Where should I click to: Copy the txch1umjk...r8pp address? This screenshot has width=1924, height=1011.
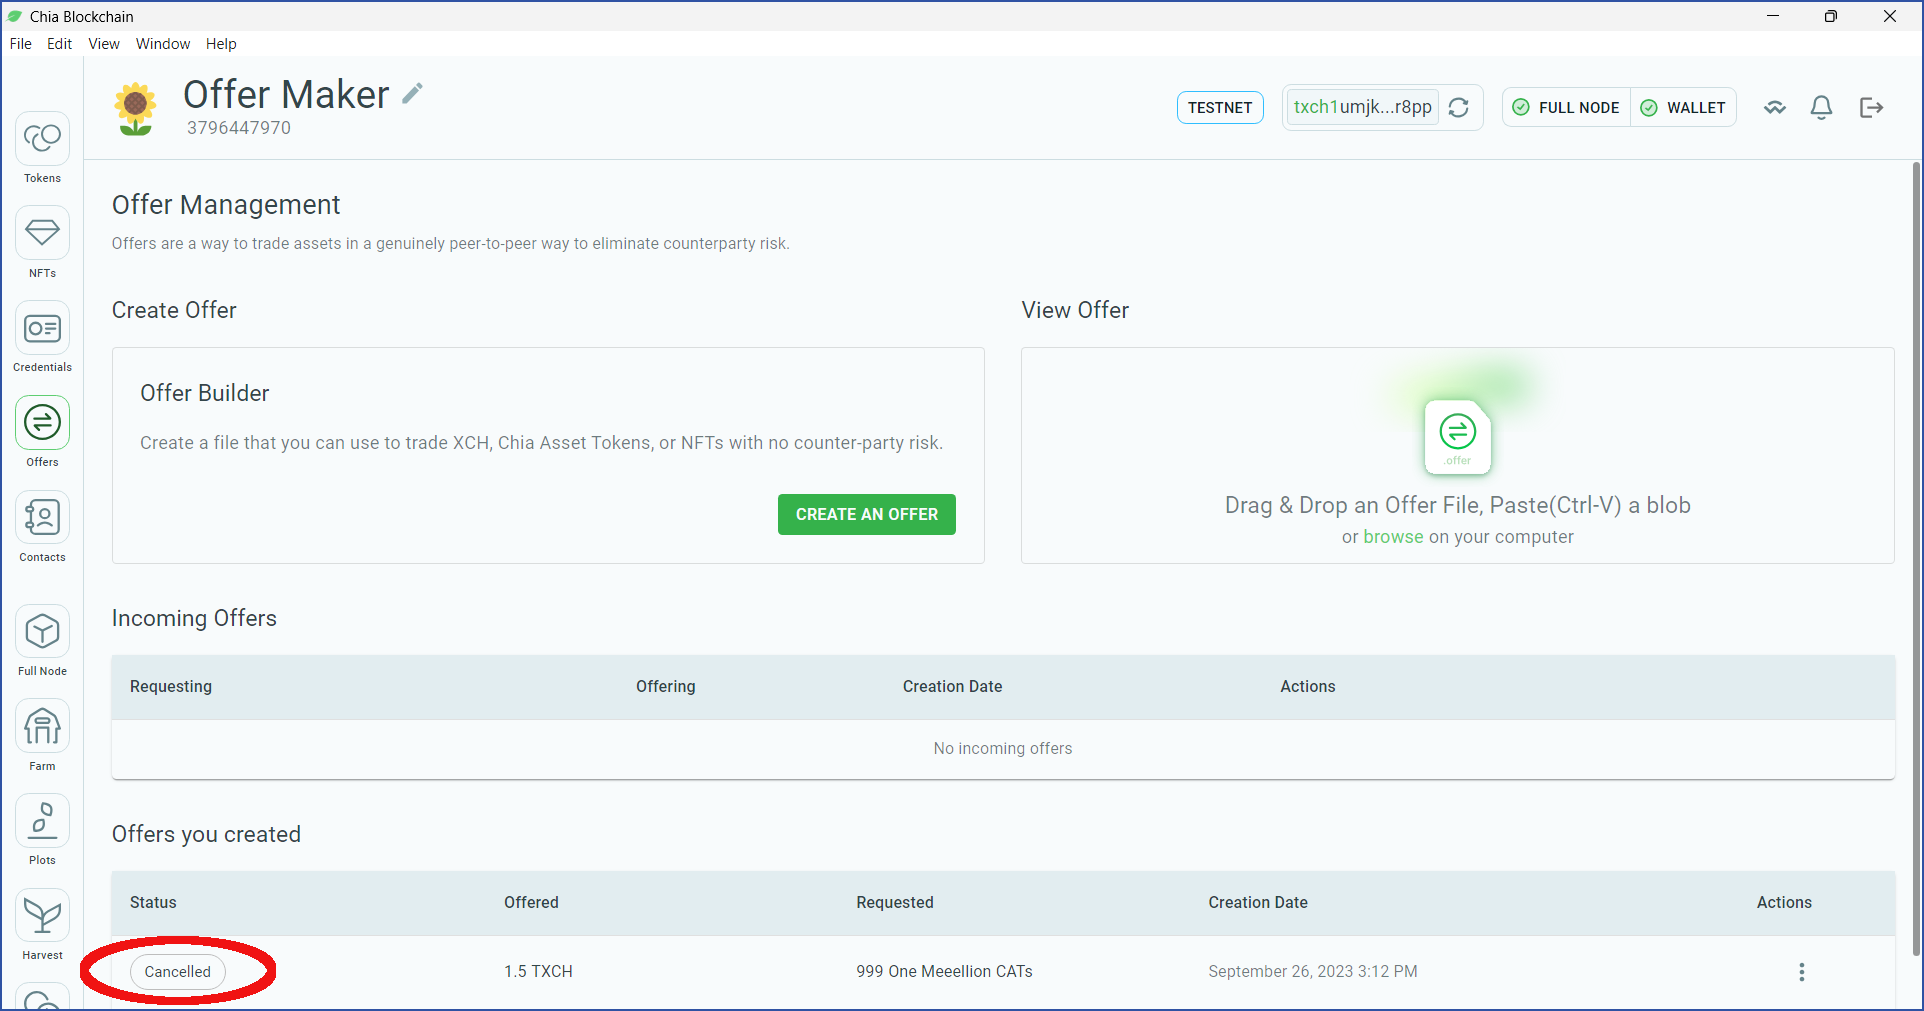pyautogui.click(x=1362, y=107)
